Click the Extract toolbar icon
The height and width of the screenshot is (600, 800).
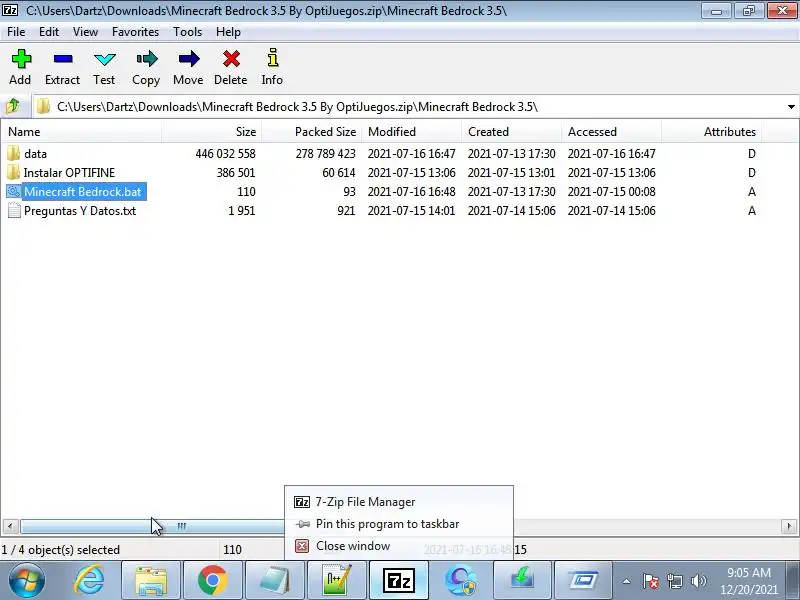pos(63,59)
